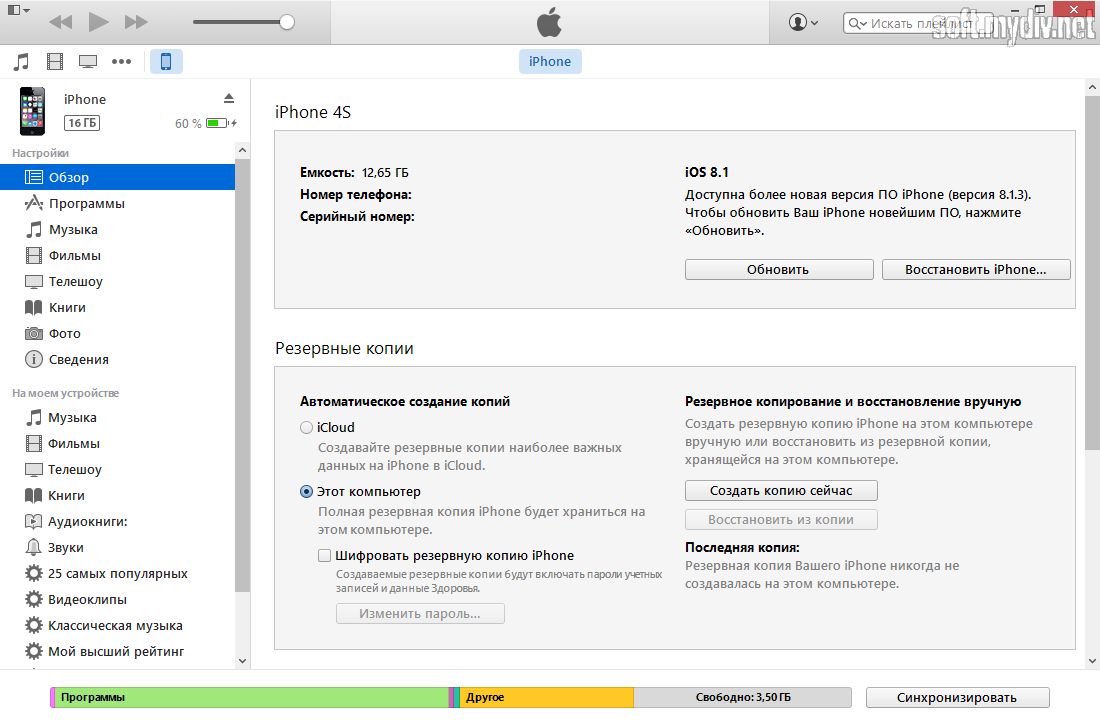Click the Серийный номер: label
The height and width of the screenshot is (725, 1100).
tap(357, 217)
